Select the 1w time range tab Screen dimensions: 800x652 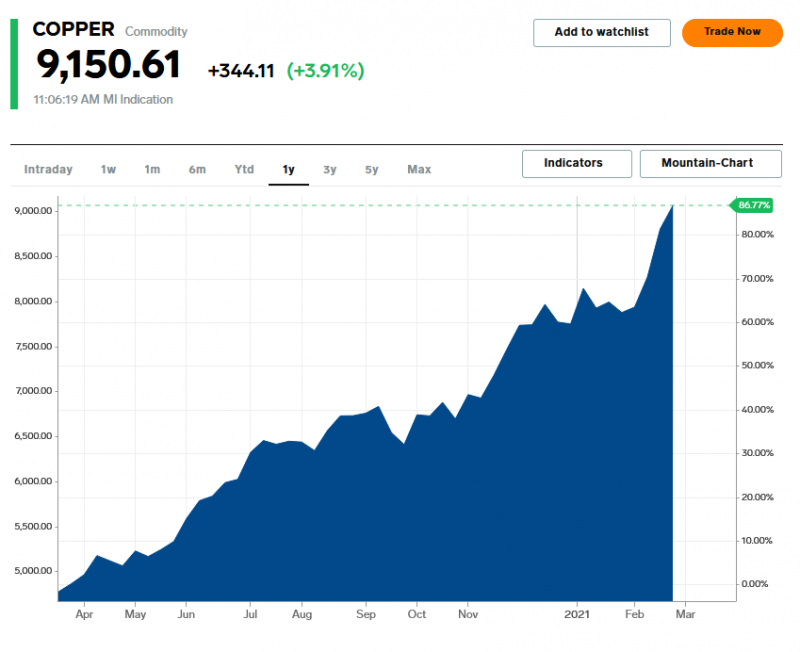coord(108,169)
